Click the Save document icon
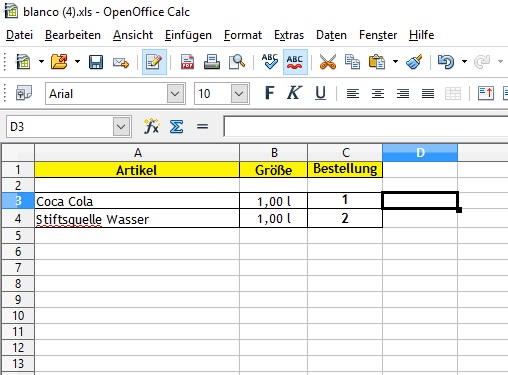 point(96,62)
